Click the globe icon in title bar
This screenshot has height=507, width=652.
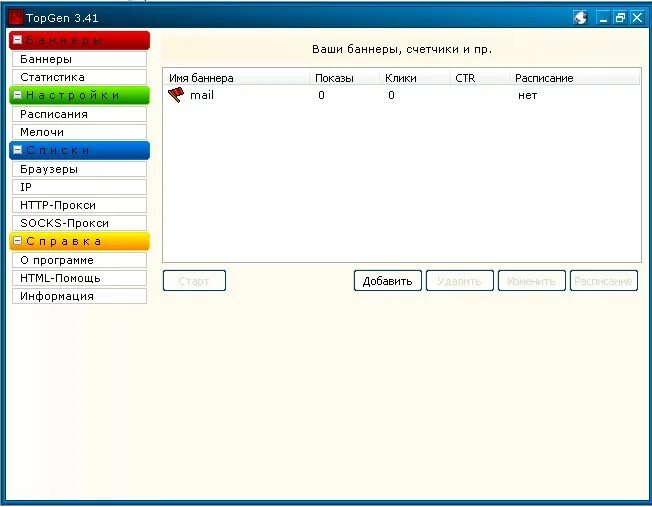pos(580,17)
